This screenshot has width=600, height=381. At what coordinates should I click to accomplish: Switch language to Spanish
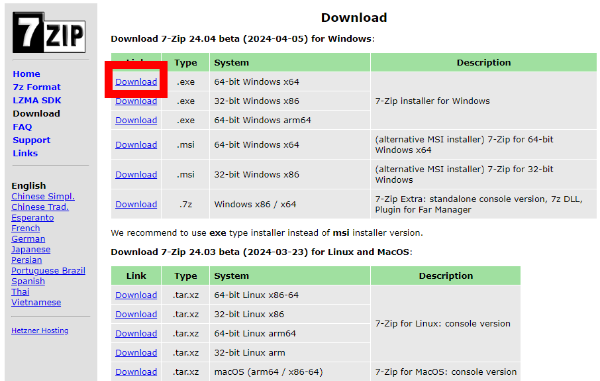(x=28, y=281)
